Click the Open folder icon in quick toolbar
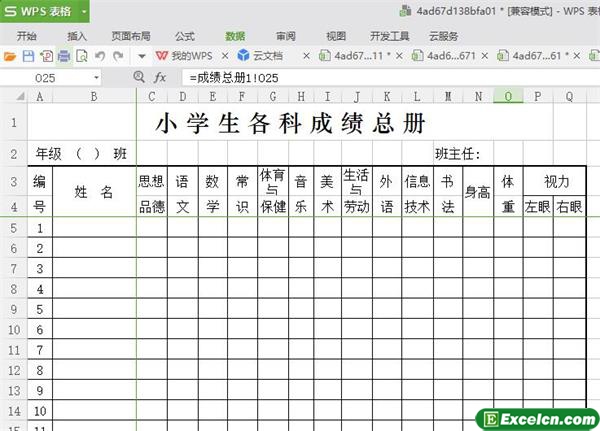Screen dimensions: 600x431 pos(11,56)
